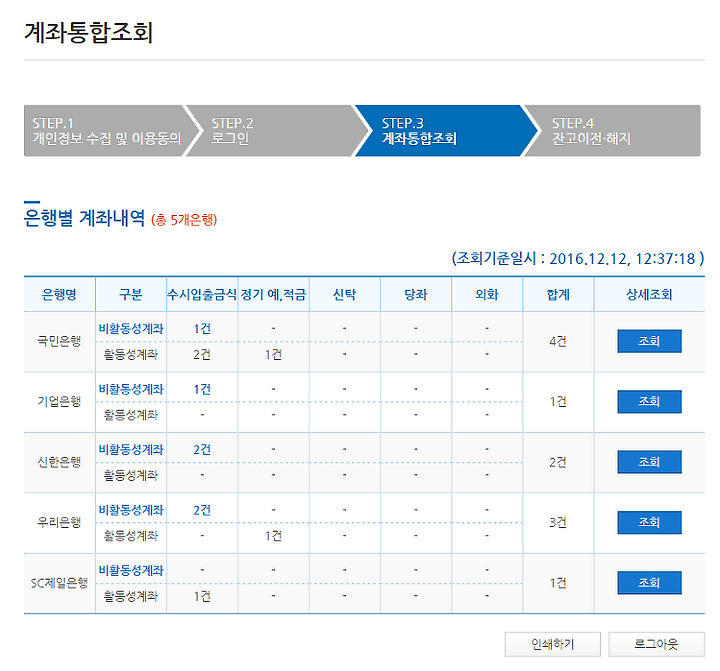Open 비활동성계좌 link in 우리은행 row

coord(131,510)
